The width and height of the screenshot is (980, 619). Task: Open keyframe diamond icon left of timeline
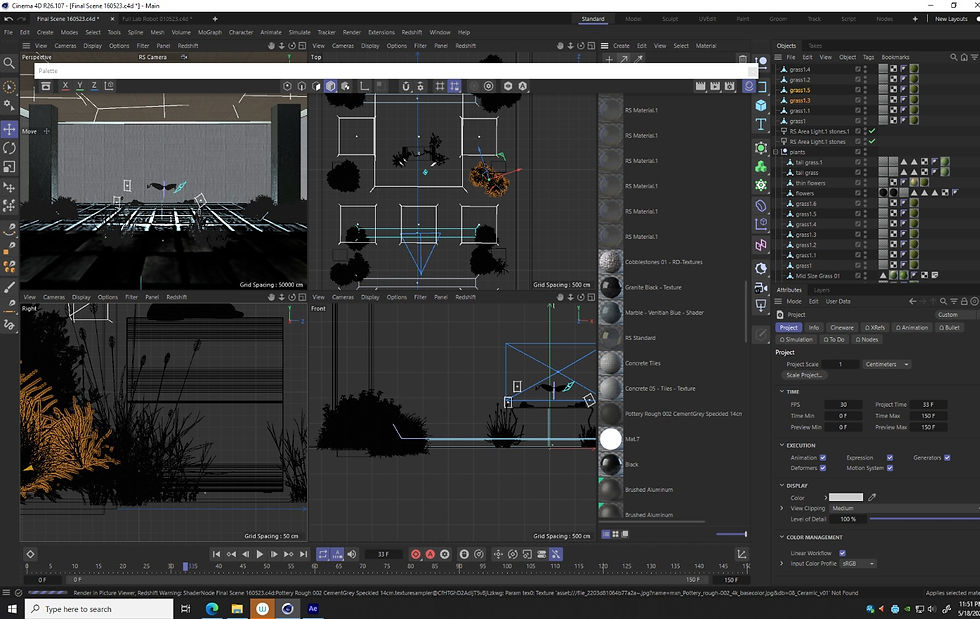(x=30, y=554)
